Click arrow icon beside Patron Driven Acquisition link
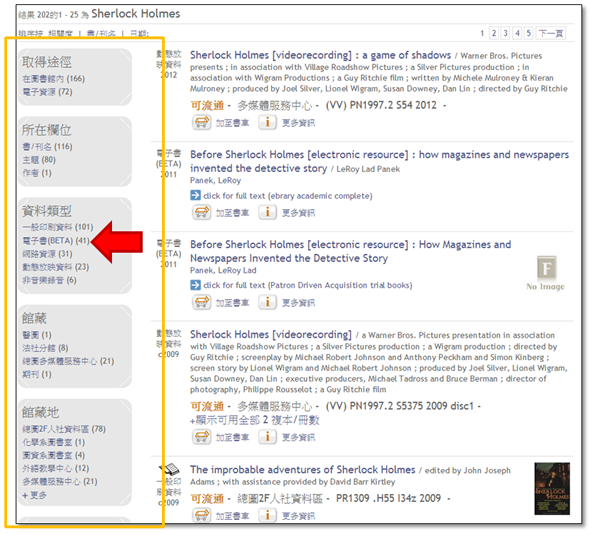Image resolution: width=590 pixels, height=534 pixels. click(195, 285)
